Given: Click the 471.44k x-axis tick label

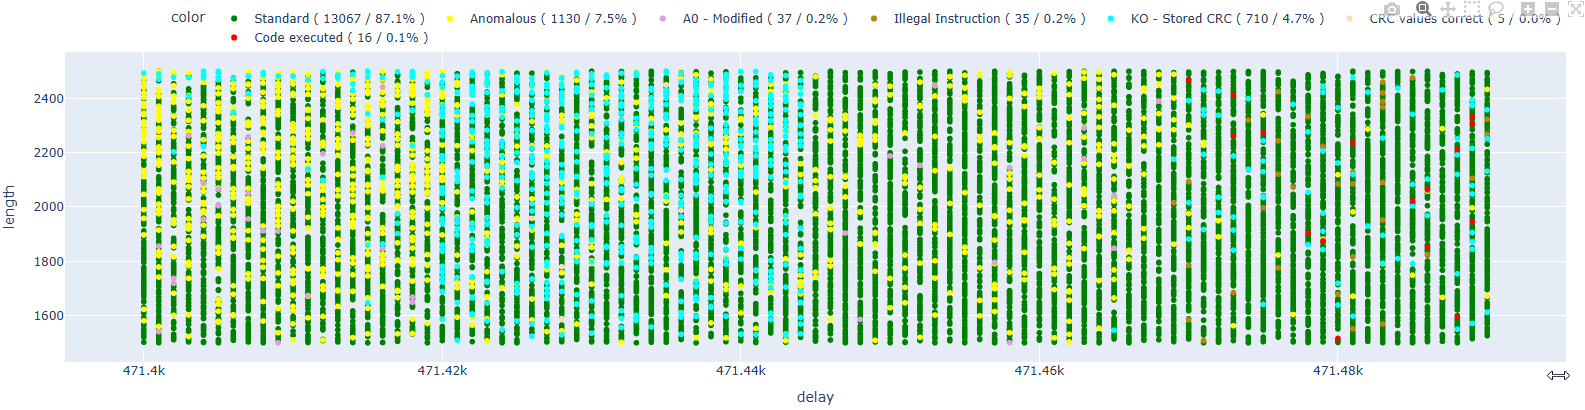Looking at the screenshot, I should (x=741, y=371).
